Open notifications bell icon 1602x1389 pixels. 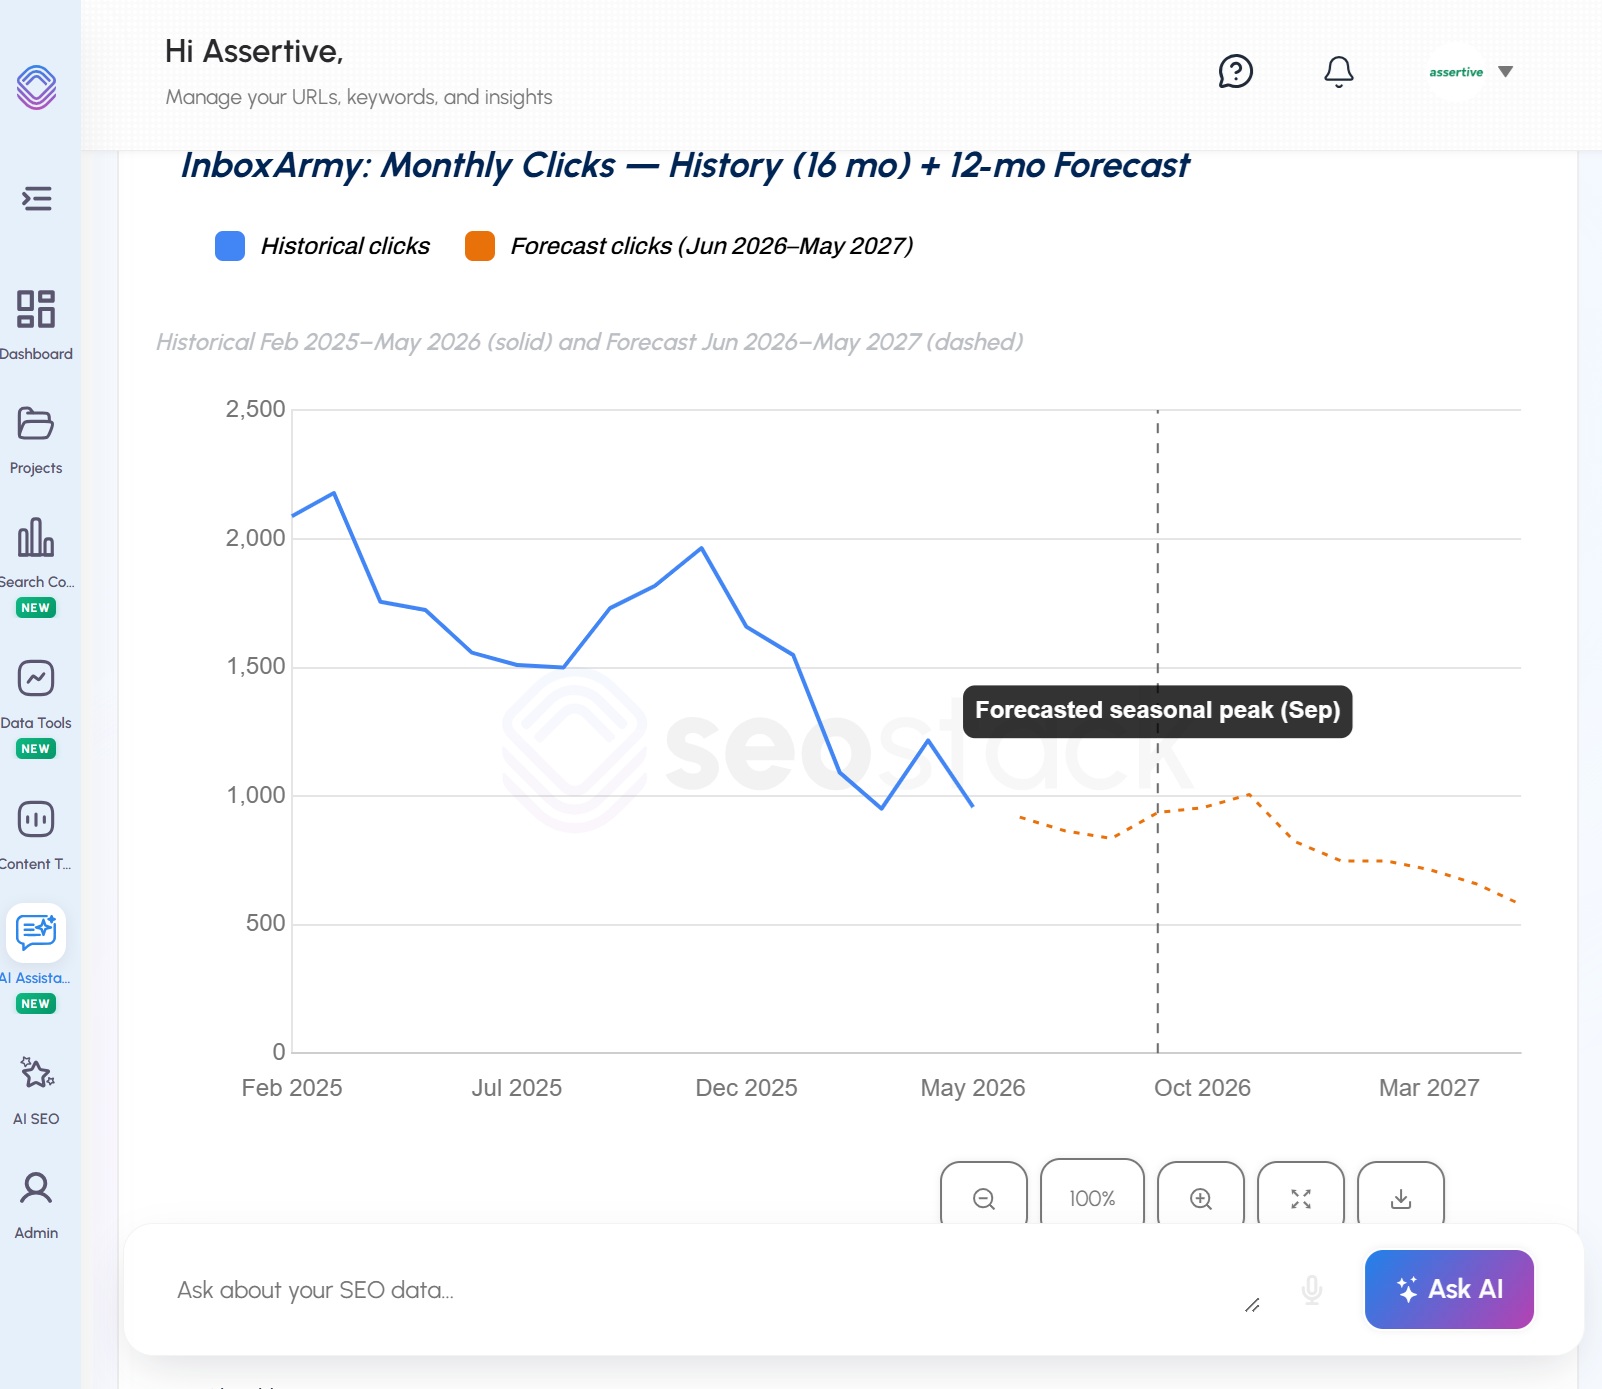pyautogui.click(x=1339, y=71)
